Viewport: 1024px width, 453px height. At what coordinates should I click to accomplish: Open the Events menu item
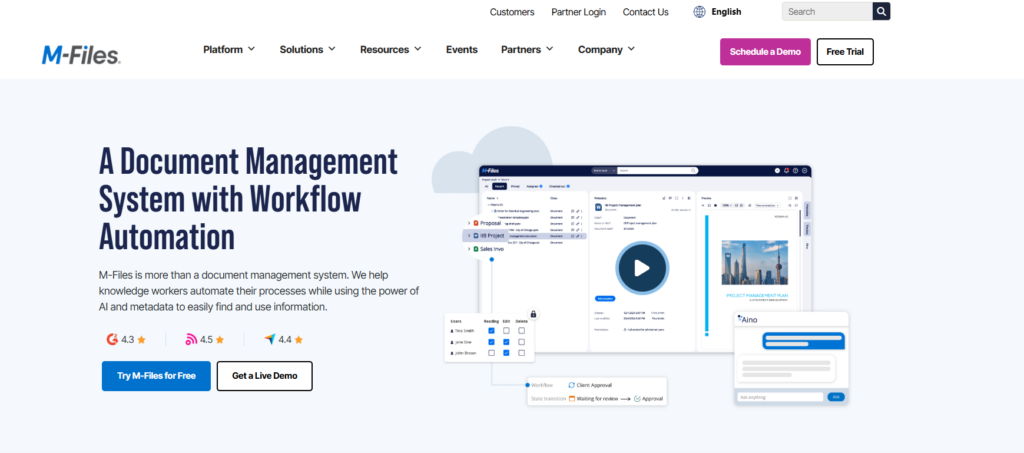pyautogui.click(x=461, y=49)
